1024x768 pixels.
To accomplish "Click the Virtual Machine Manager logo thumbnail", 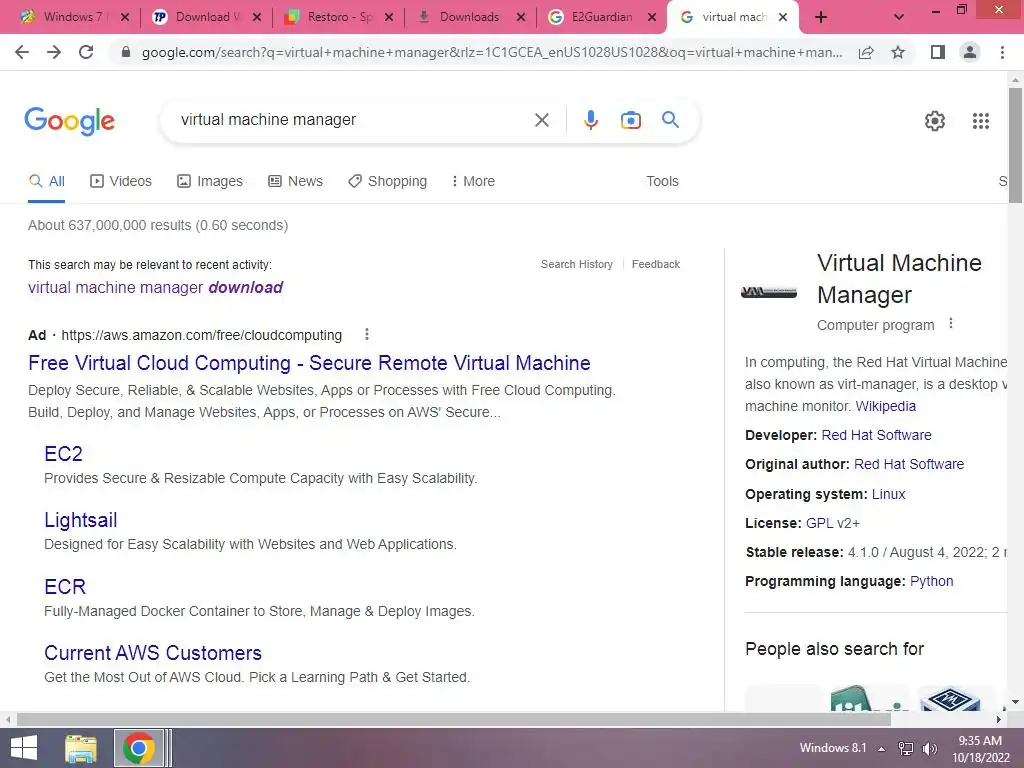I will 769,292.
